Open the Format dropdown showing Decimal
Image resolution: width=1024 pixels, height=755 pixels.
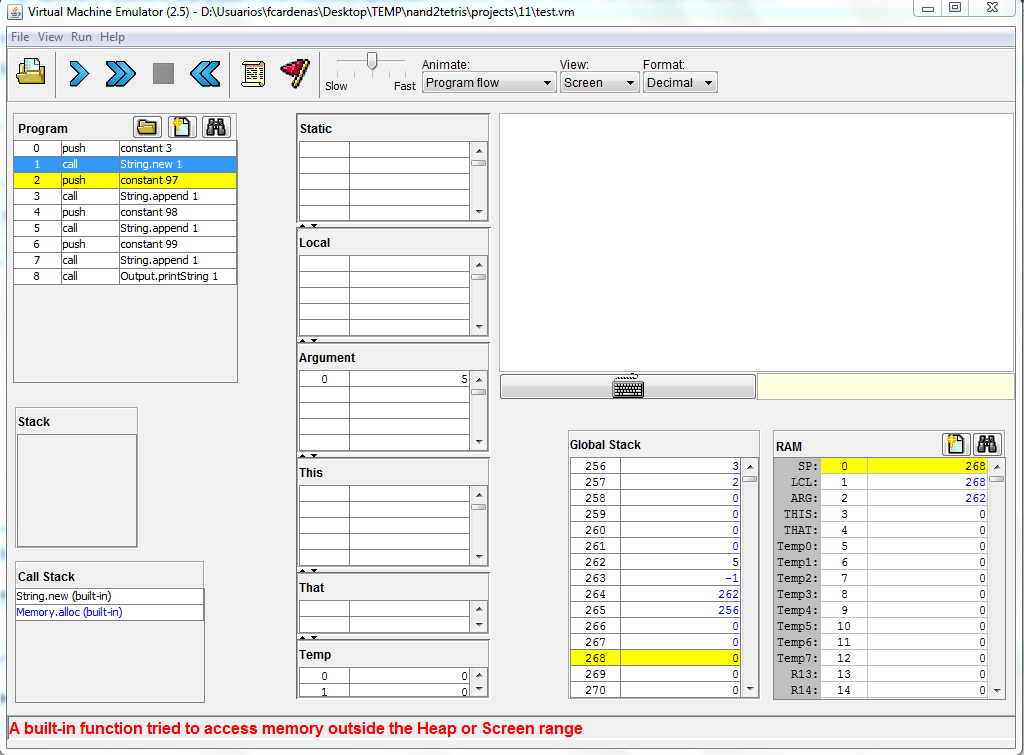tap(680, 83)
